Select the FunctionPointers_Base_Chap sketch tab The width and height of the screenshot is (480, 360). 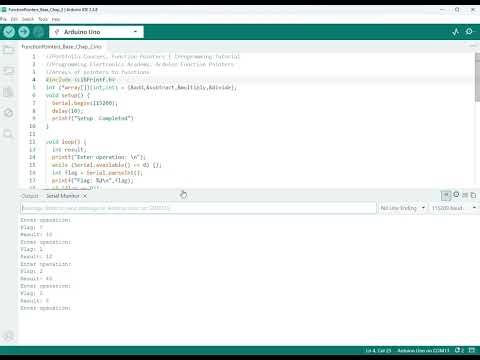click(x=62, y=47)
